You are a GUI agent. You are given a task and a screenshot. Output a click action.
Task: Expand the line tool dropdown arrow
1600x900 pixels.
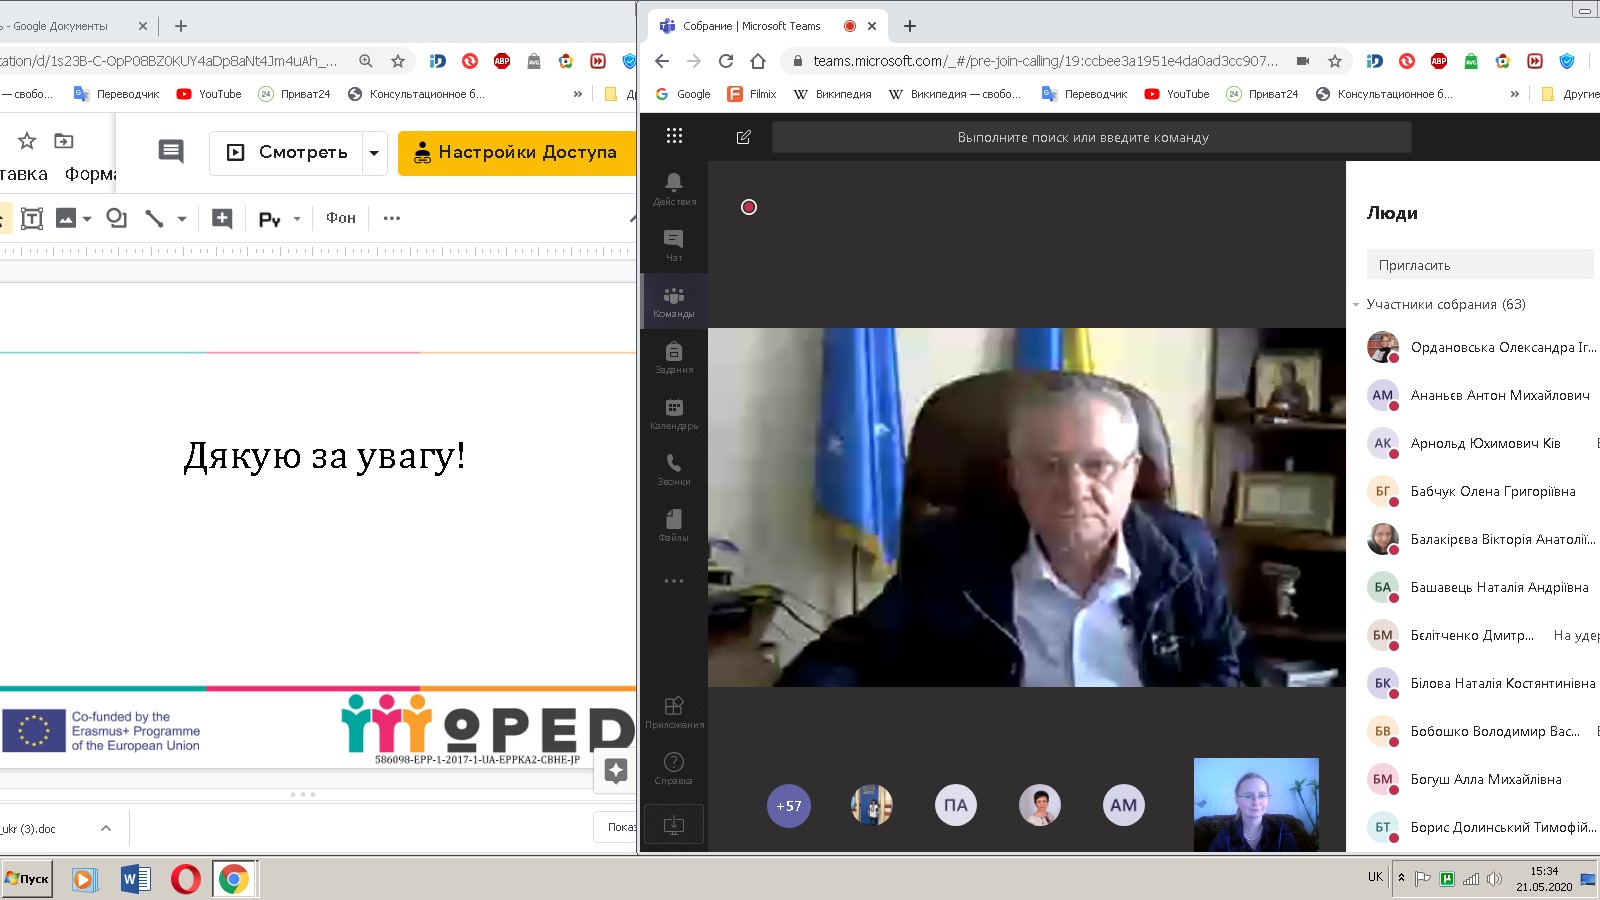coord(182,218)
